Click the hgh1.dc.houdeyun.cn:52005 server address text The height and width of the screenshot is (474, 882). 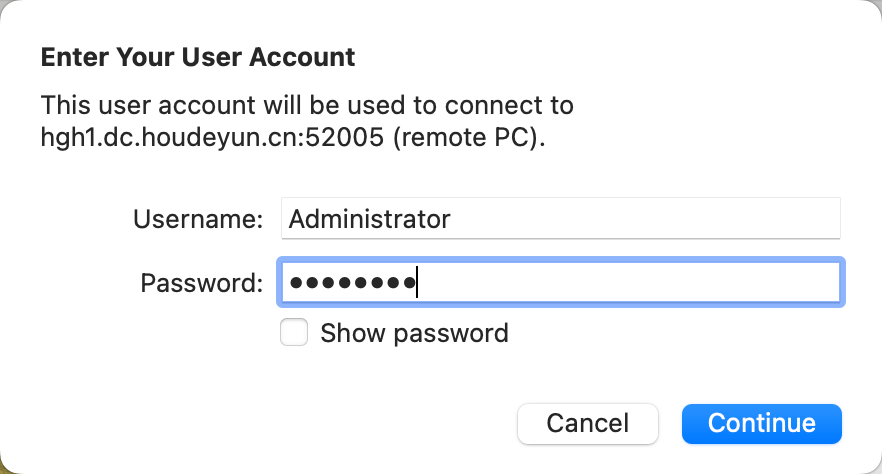coord(212,138)
